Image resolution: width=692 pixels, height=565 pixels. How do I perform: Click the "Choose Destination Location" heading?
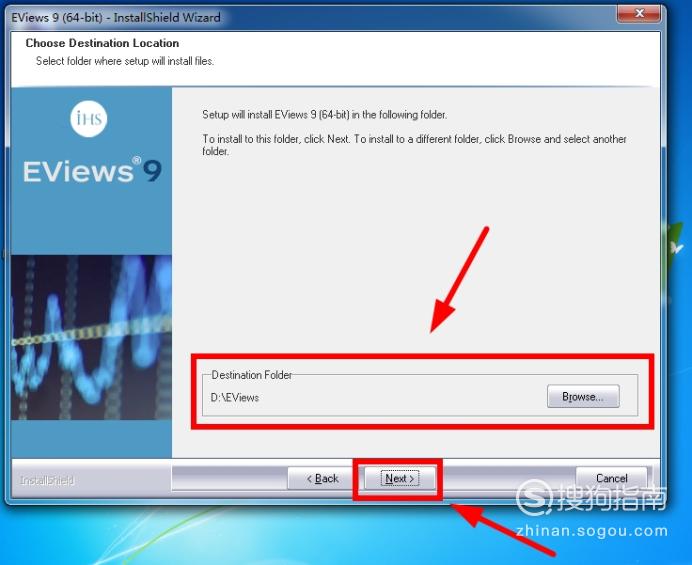coord(102,43)
